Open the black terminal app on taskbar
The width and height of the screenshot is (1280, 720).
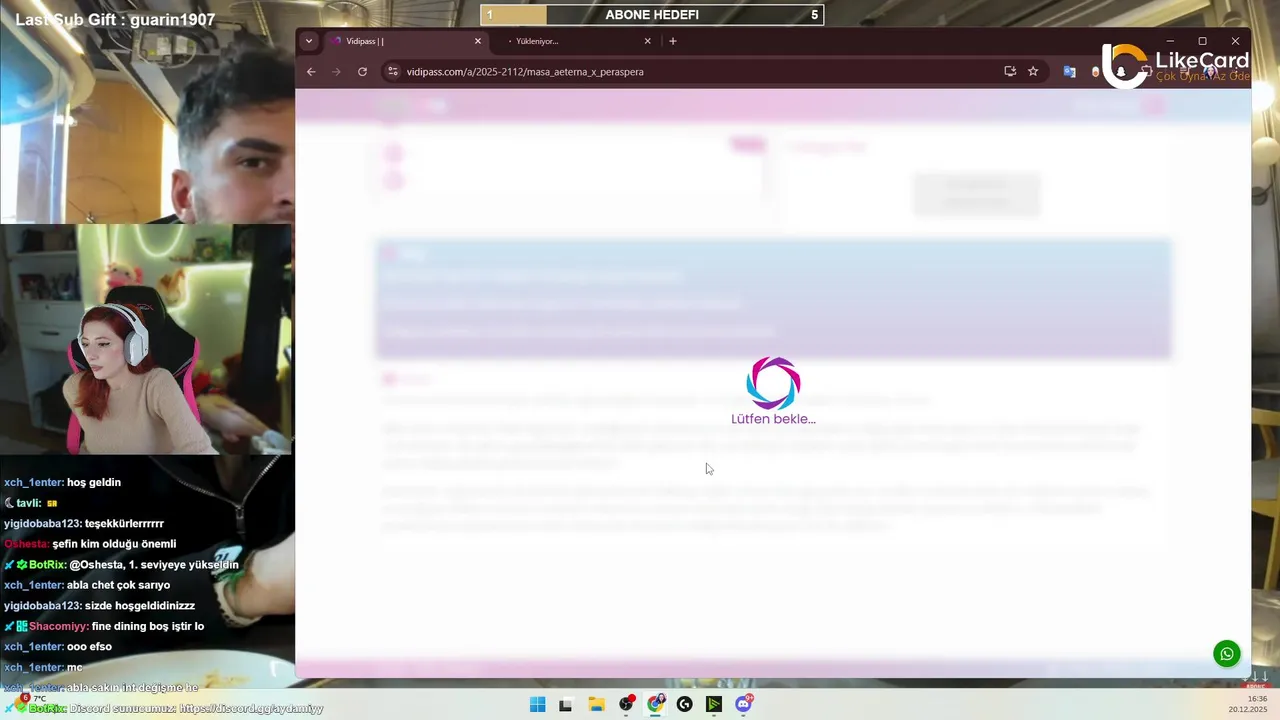click(565, 704)
